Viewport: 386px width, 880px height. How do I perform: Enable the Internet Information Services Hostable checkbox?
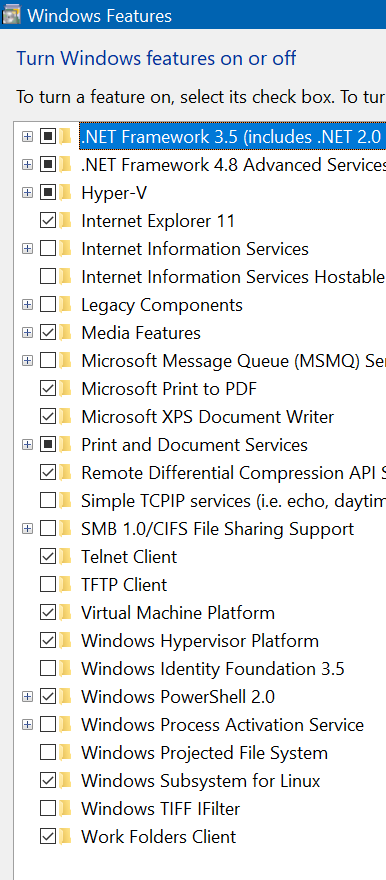point(48,277)
